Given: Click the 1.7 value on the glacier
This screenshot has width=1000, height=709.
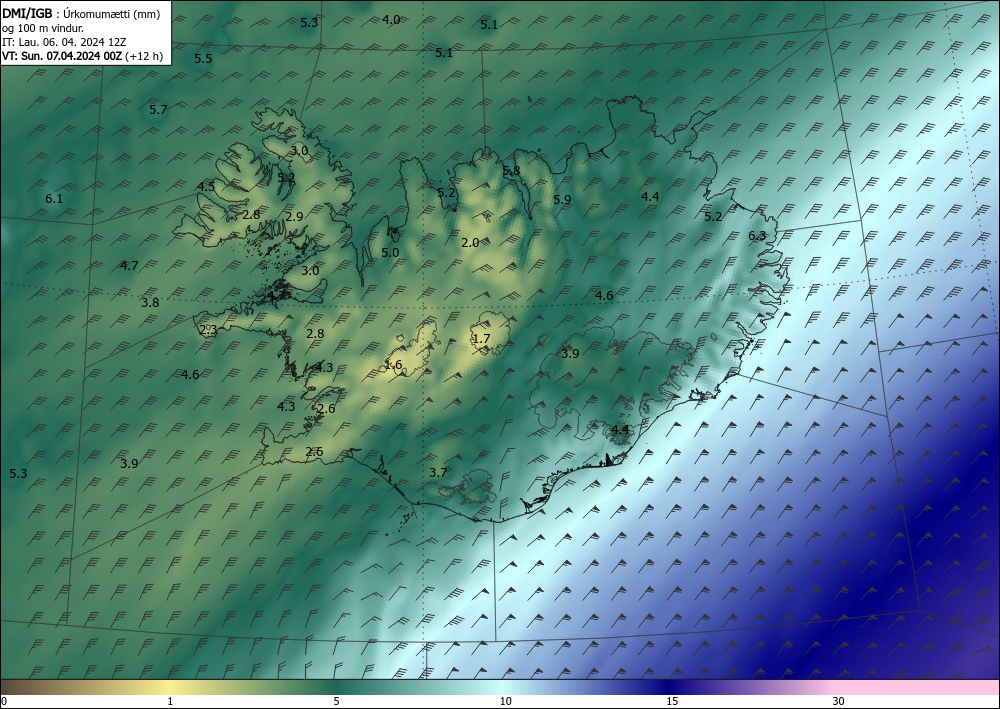Looking at the screenshot, I should pos(482,339).
